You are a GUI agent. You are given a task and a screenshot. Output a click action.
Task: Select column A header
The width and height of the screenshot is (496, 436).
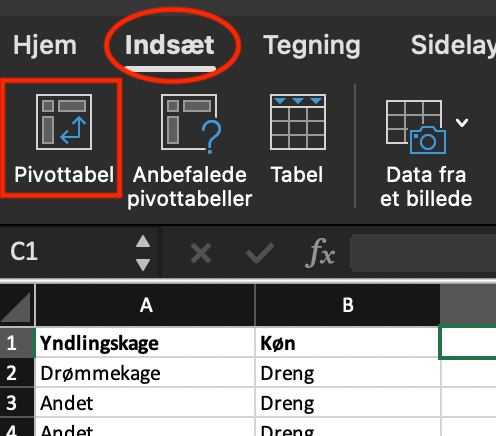point(145,305)
